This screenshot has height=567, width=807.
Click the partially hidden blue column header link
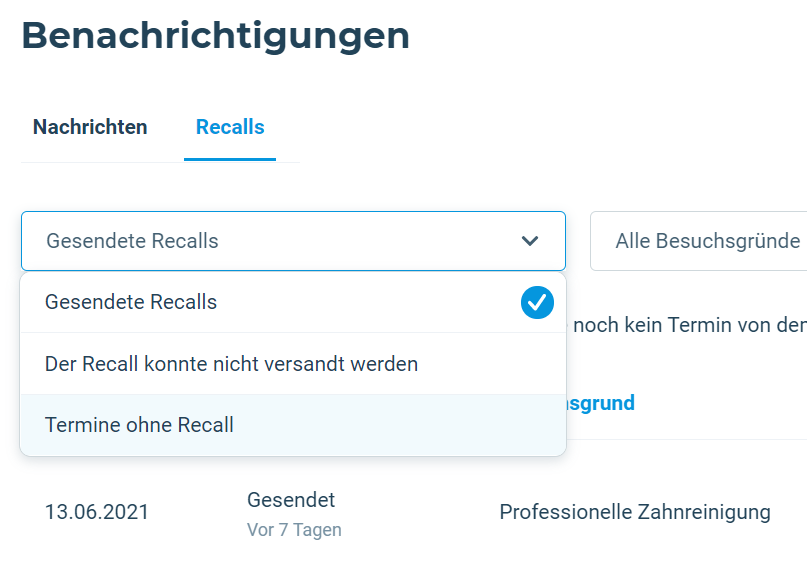601,403
